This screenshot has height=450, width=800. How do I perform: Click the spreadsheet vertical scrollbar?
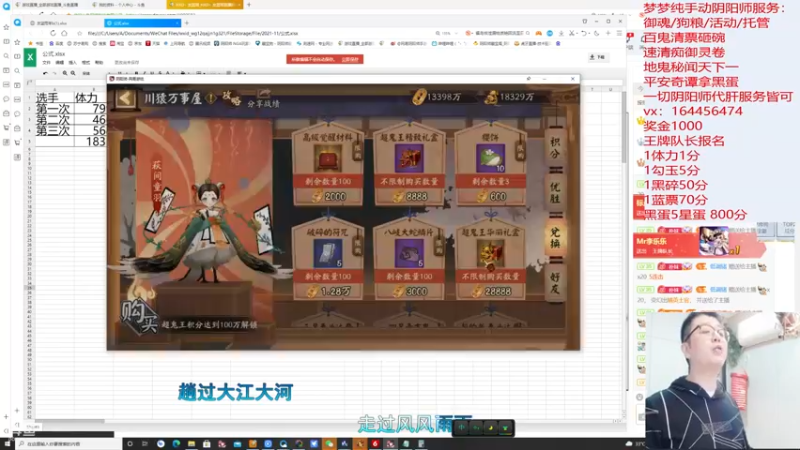[x=624, y=128]
